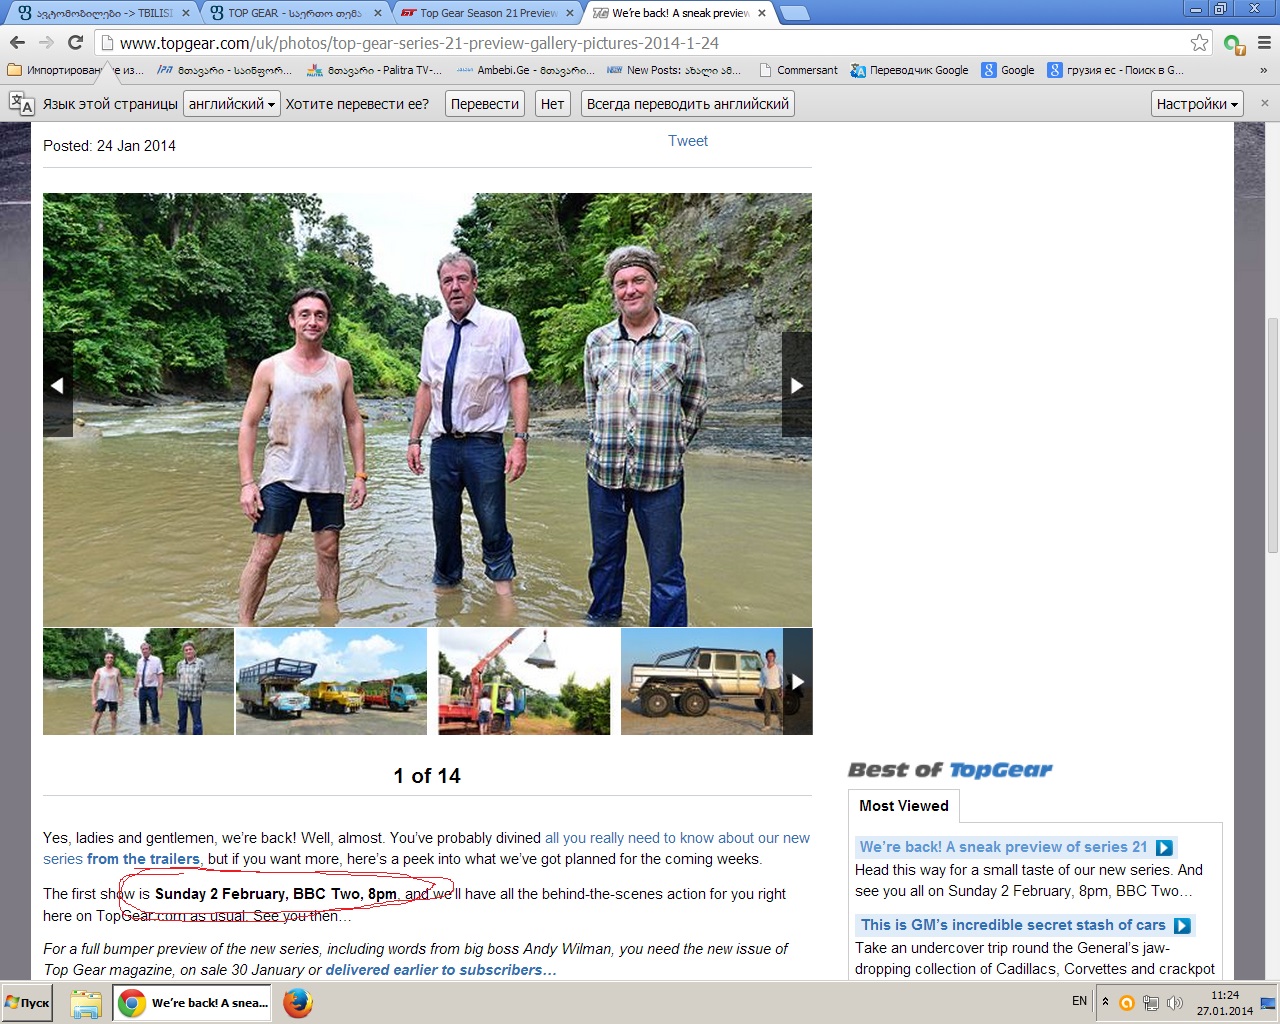Screen dimensions: 1280x1024
Task: Select the 'We're back! A sneak preview' tab
Action: pos(680,13)
